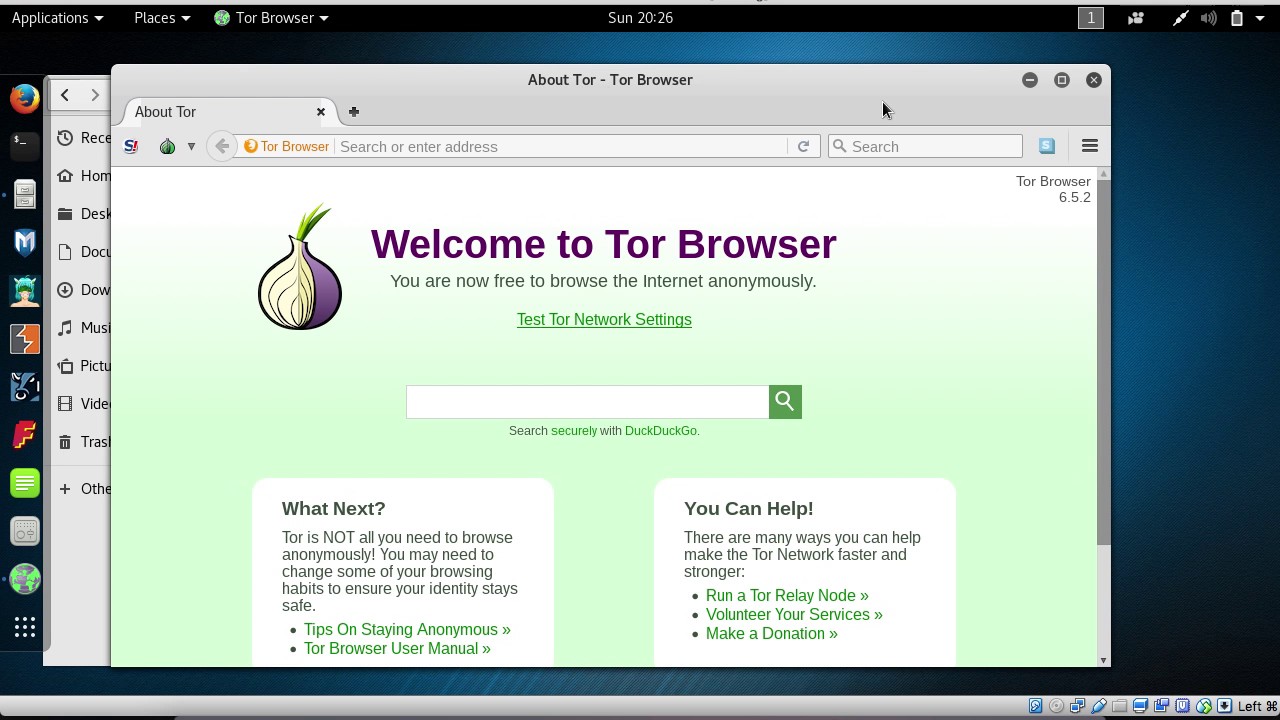Open a new tab with plus button

tap(354, 112)
